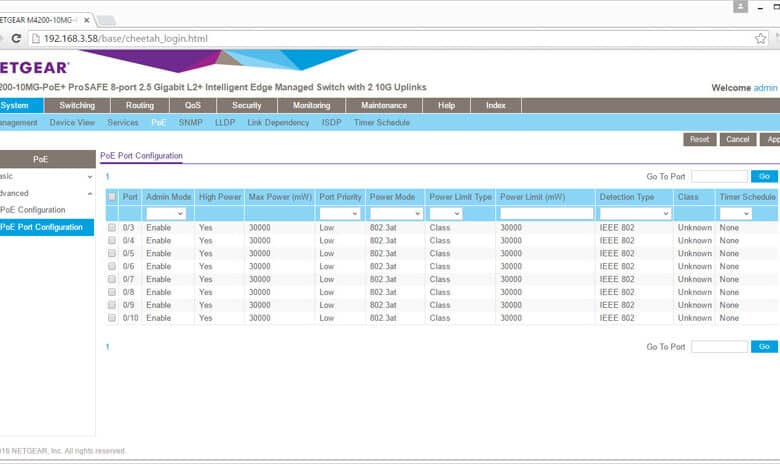Click the top Go button
This screenshot has height=464, width=780.
click(764, 177)
